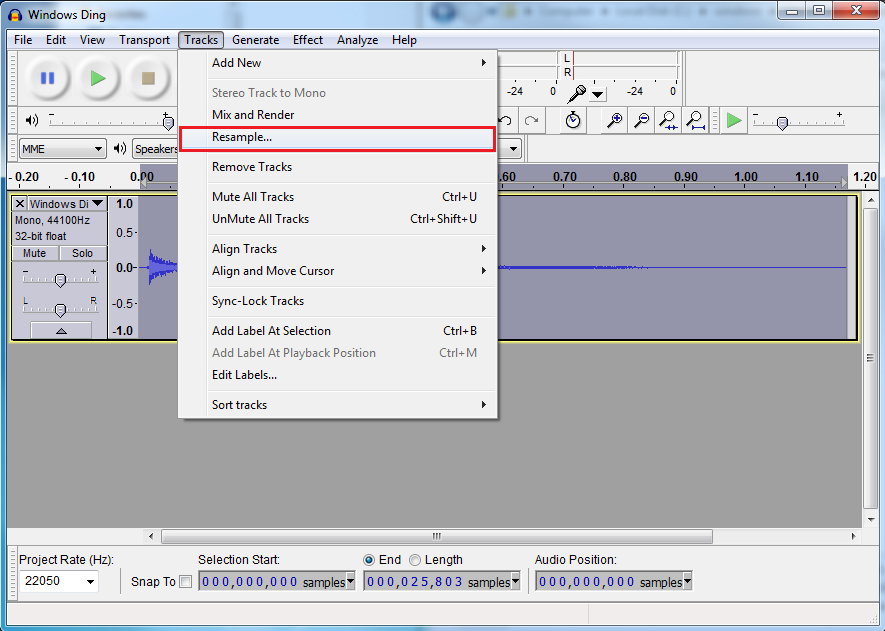Select the Length radio button

(416, 560)
